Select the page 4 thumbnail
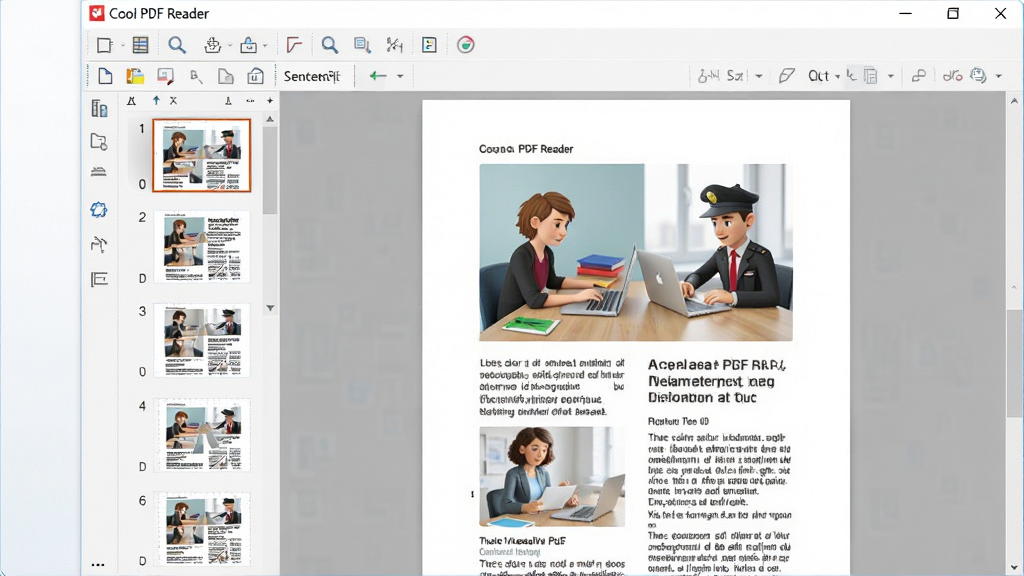Screen dimensions: 1024x576 point(202,435)
